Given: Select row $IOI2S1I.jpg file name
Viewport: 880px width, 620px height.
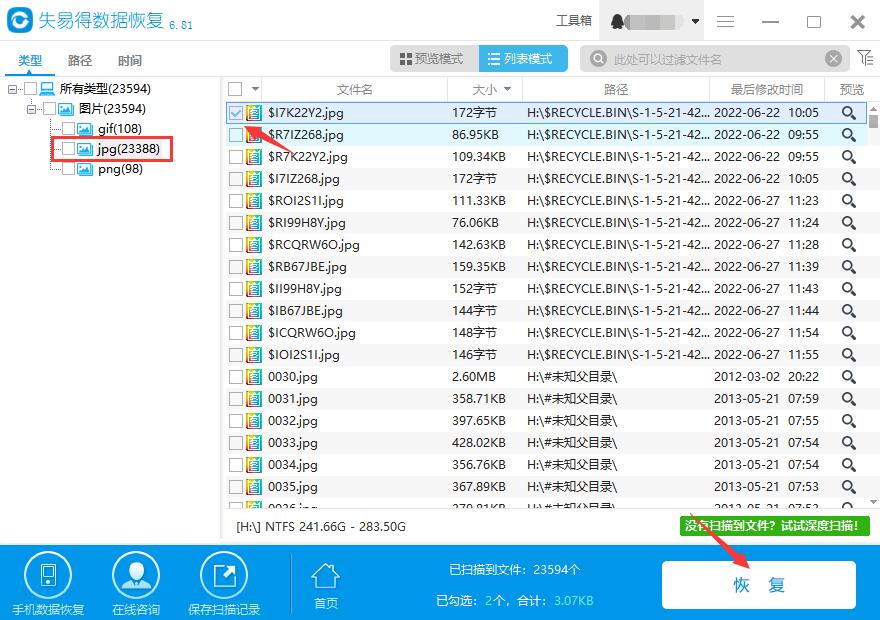Looking at the screenshot, I should click(304, 355).
